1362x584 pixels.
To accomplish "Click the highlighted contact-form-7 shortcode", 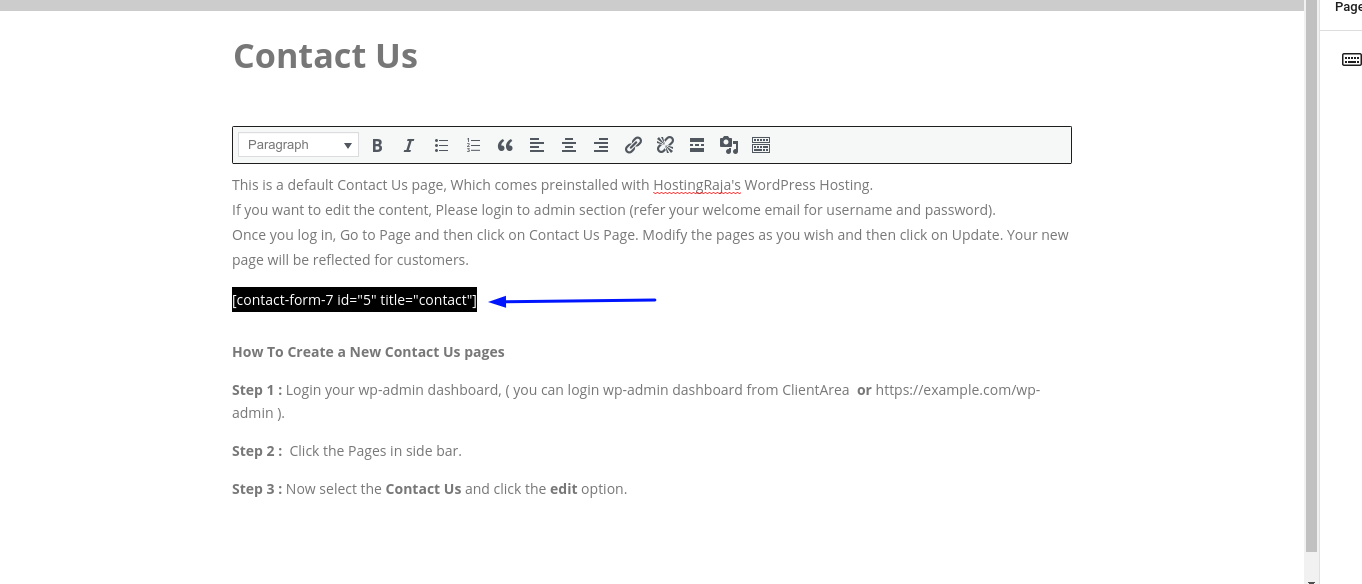I will click(354, 300).
